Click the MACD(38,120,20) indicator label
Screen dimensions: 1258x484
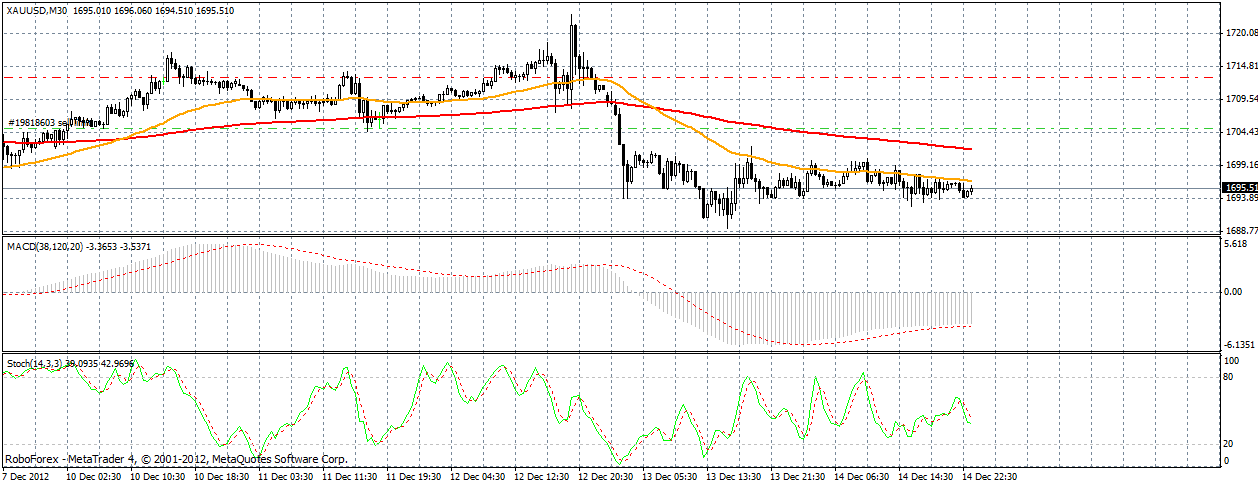[x=43, y=246]
